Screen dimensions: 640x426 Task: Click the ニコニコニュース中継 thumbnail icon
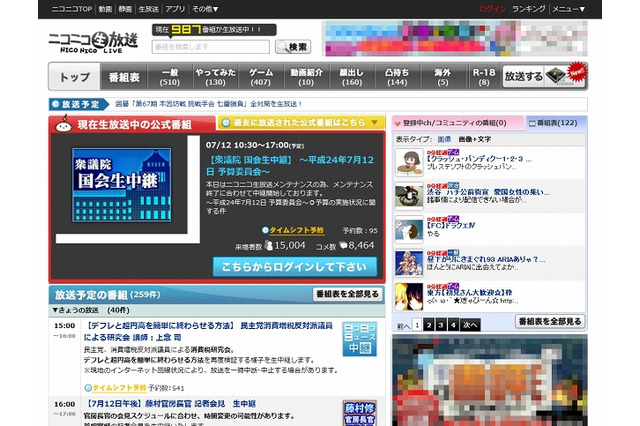(360, 339)
